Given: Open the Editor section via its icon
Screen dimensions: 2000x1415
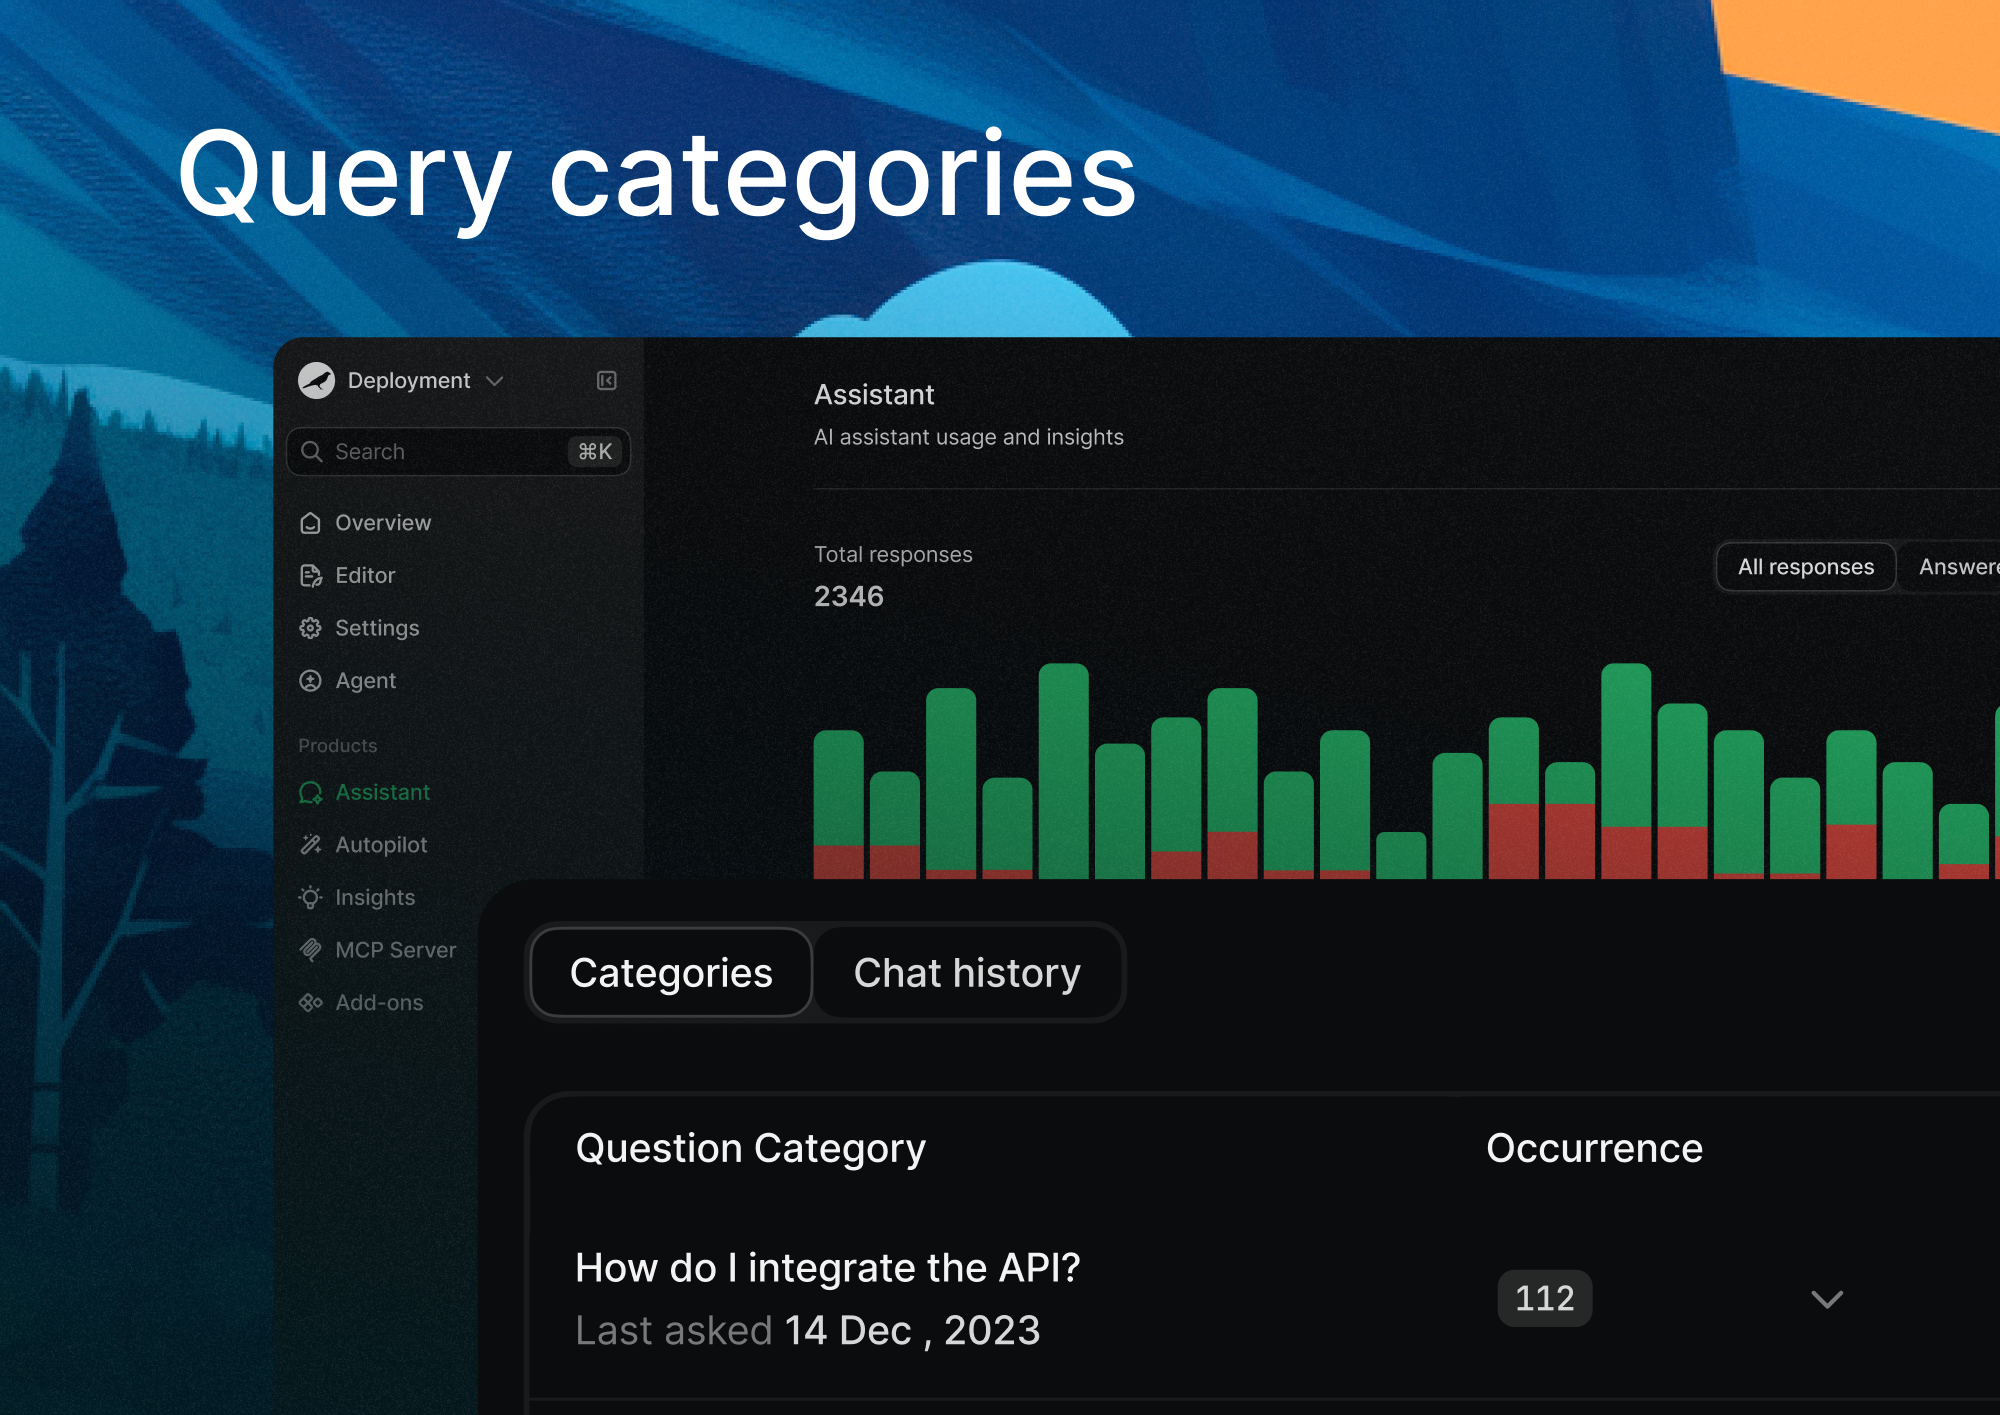Looking at the screenshot, I should pyautogui.click(x=311, y=575).
